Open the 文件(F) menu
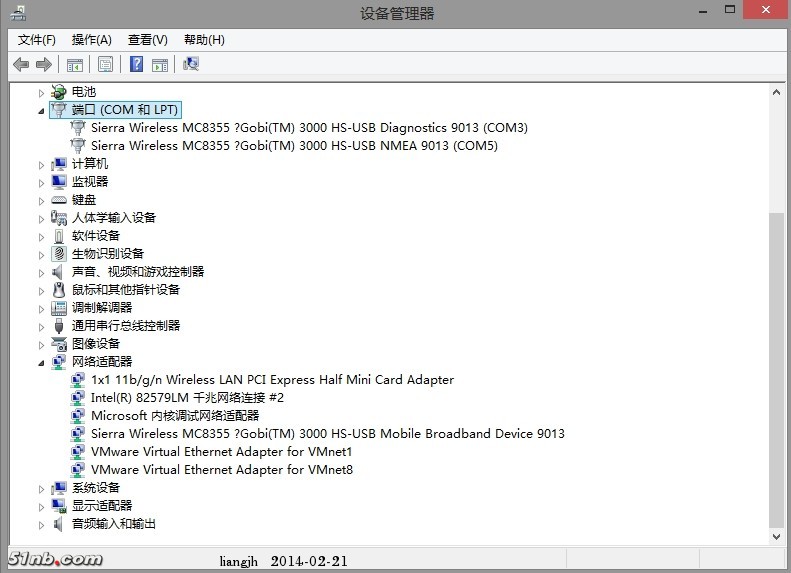The height and width of the screenshot is (573, 791). (x=37, y=40)
